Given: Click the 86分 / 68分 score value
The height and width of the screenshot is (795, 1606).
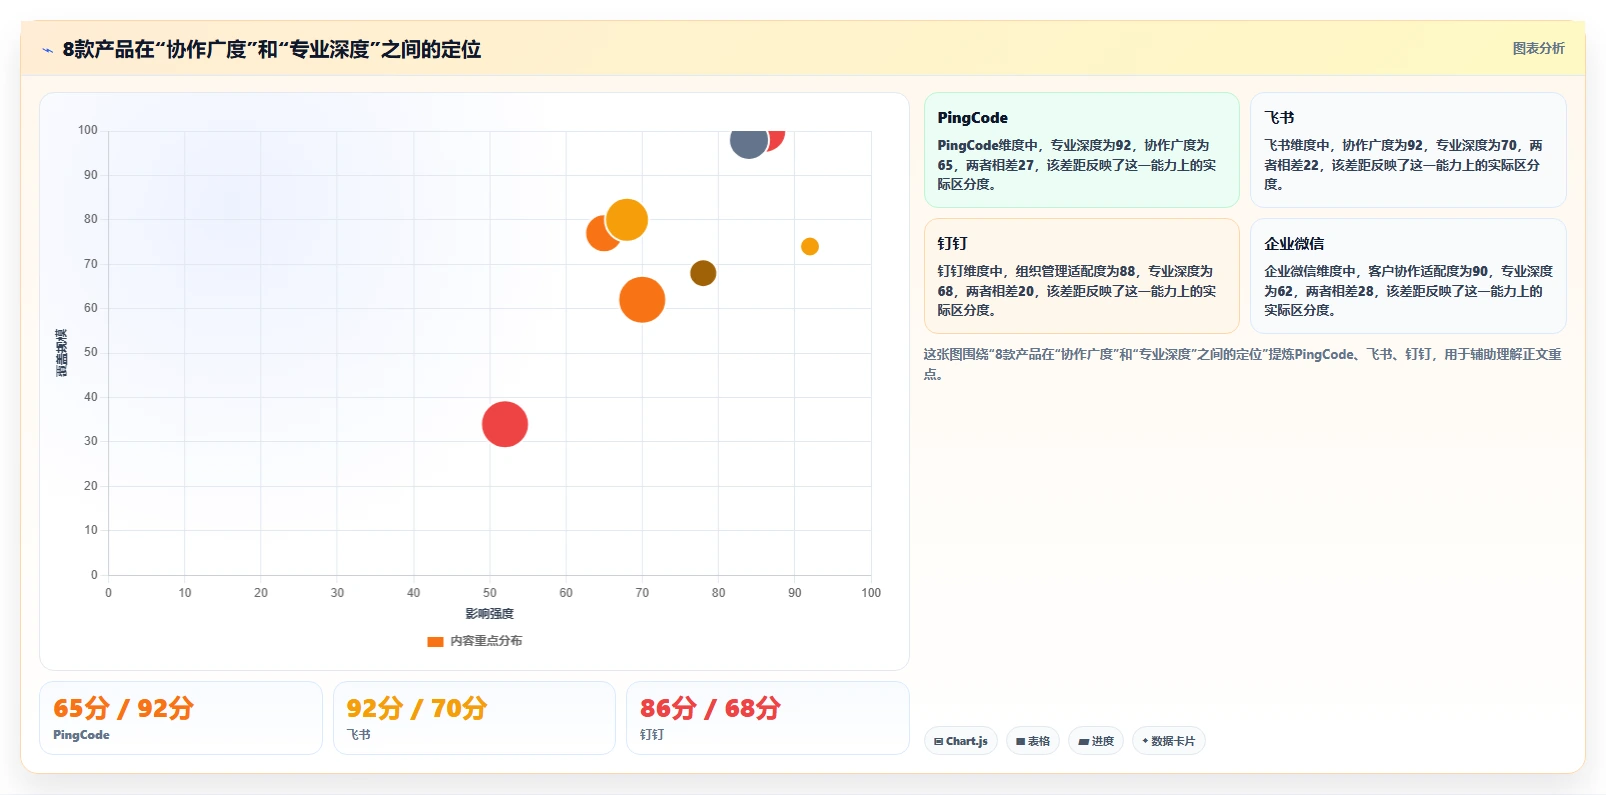Looking at the screenshot, I should tap(710, 708).
